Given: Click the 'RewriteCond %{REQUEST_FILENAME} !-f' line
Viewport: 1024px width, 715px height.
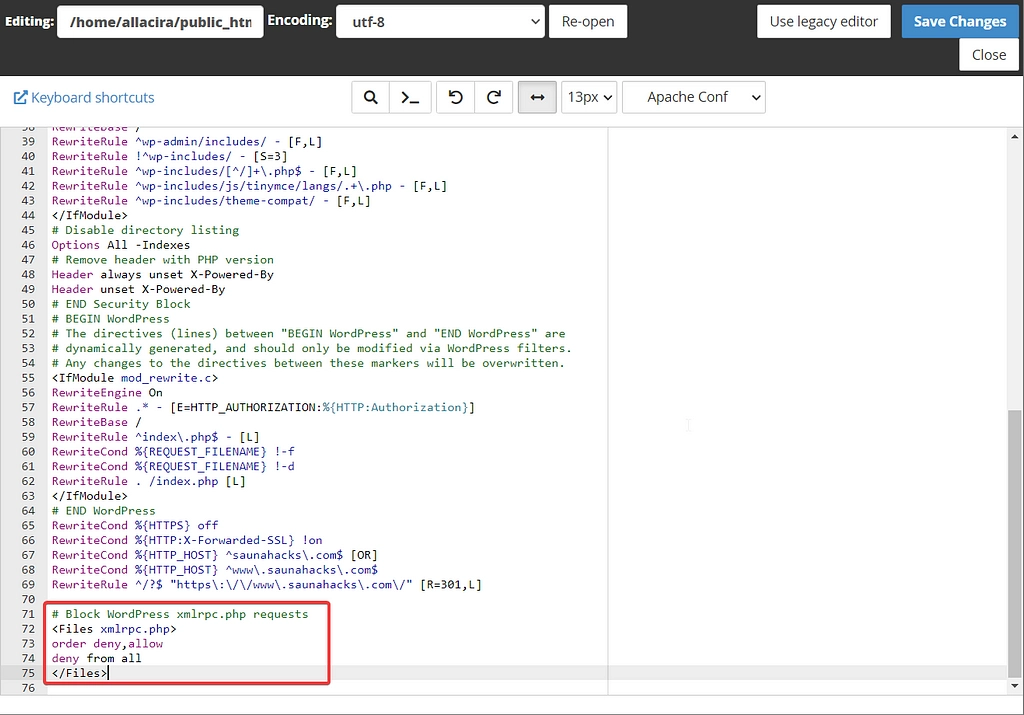Looking at the screenshot, I should point(173,451).
